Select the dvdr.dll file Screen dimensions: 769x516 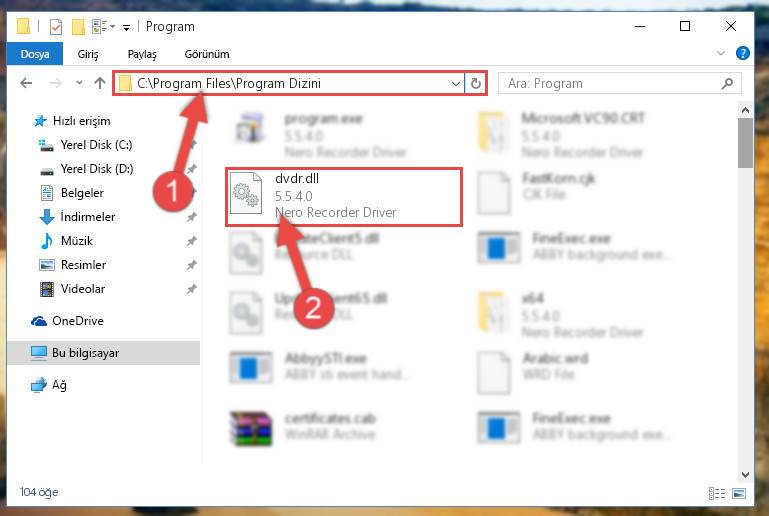pyautogui.click(x=344, y=197)
